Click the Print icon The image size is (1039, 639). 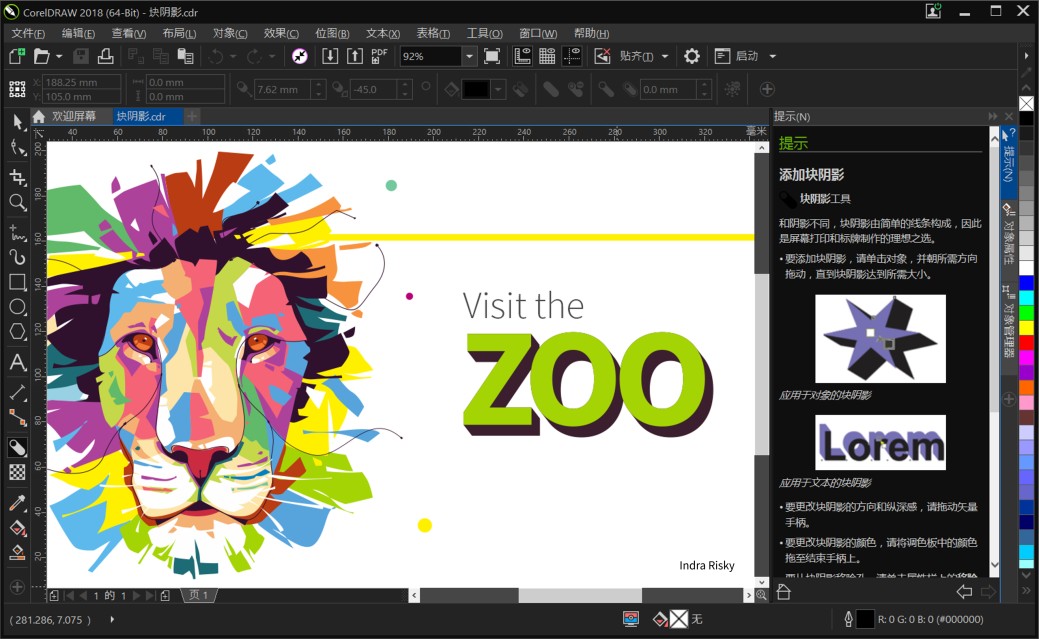tap(105, 56)
